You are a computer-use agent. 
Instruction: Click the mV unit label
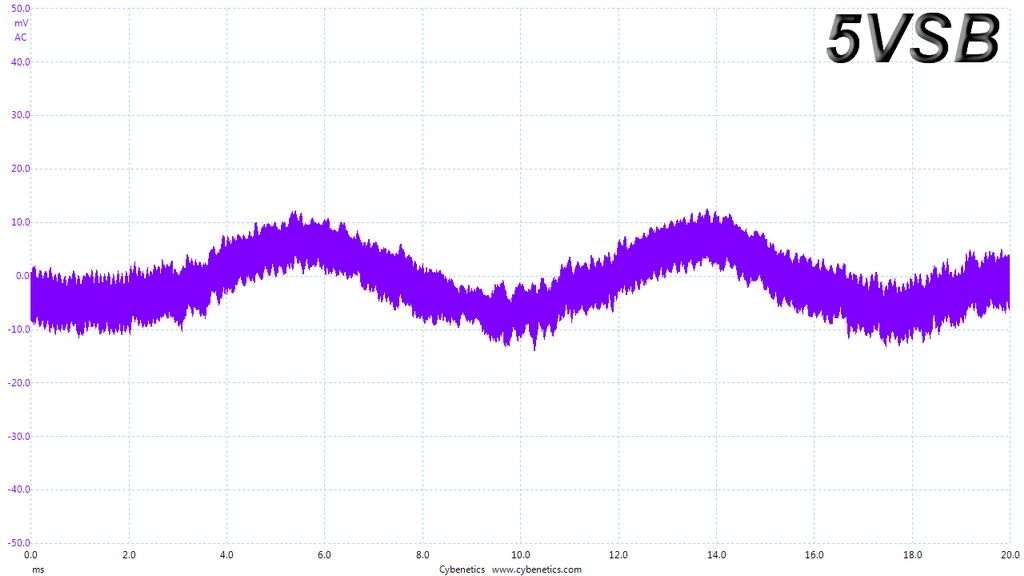pos(21,23)
